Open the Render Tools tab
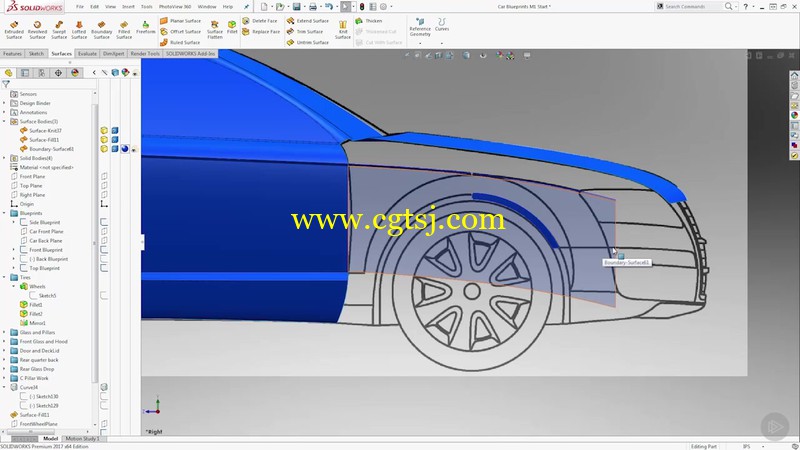Image resolution: width=800 pixels, height=450 pixels. (145, 54)
